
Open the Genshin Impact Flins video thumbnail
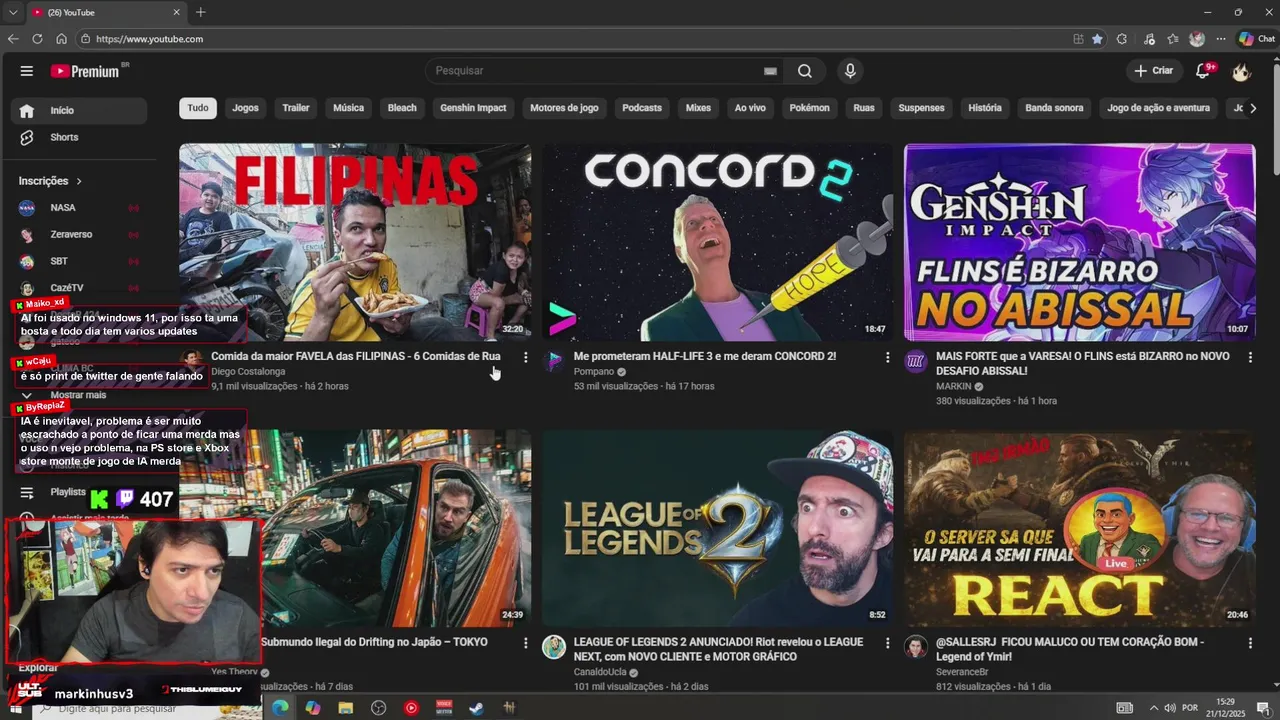[1079, 242]
